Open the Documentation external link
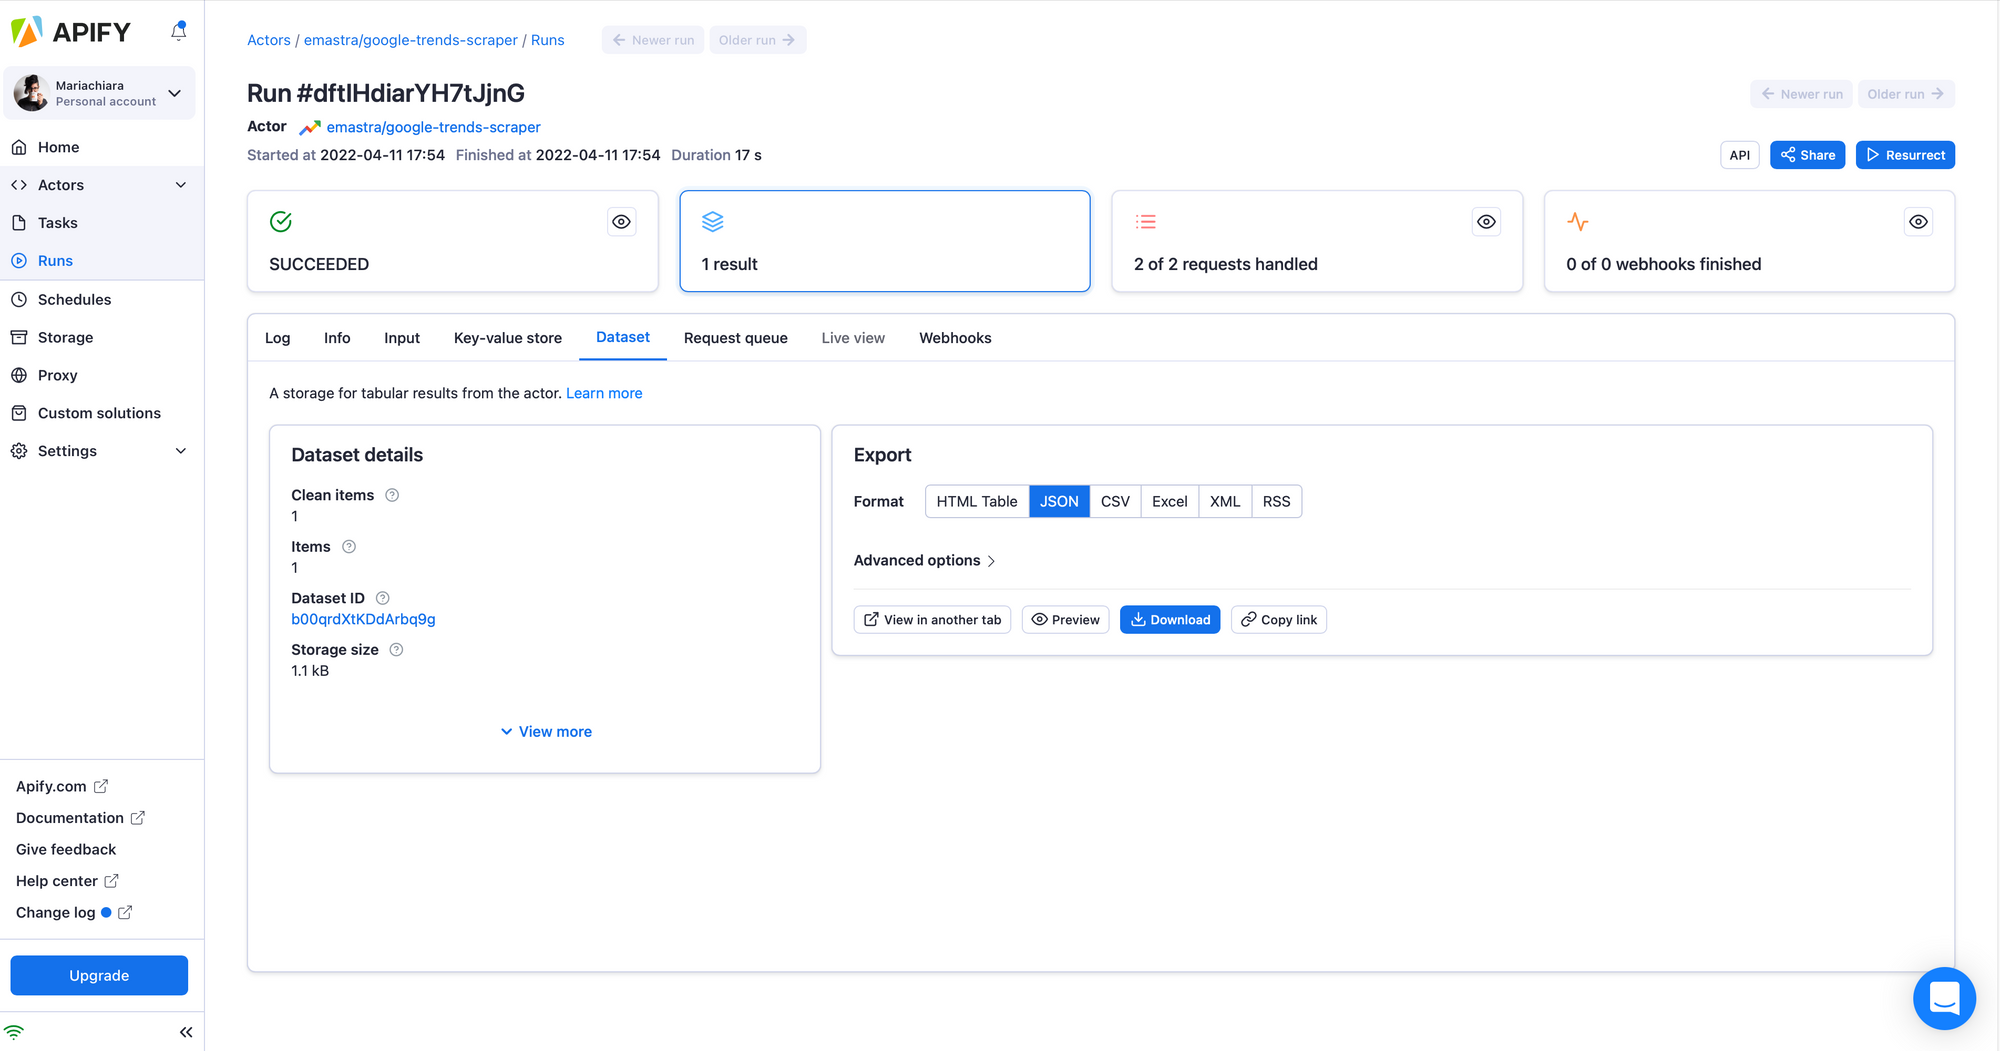Viewport: 2000px width, 1051px height. 80,818
